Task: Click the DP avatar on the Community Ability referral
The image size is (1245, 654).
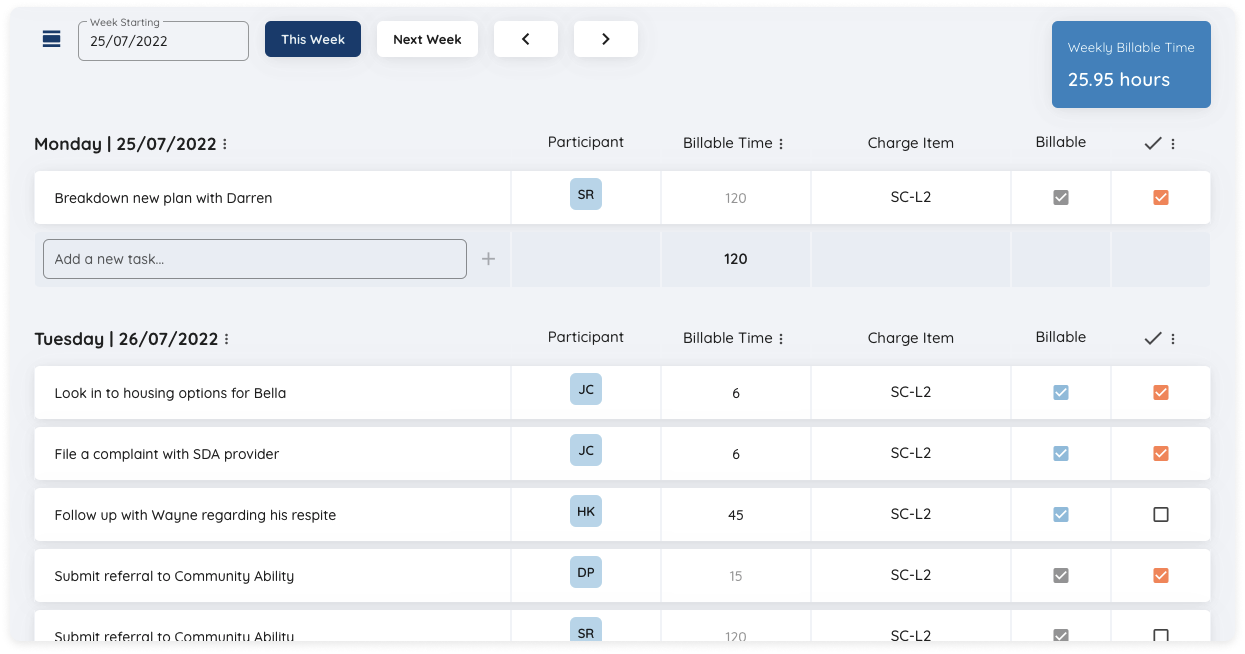Action: (x=585, y=572)
